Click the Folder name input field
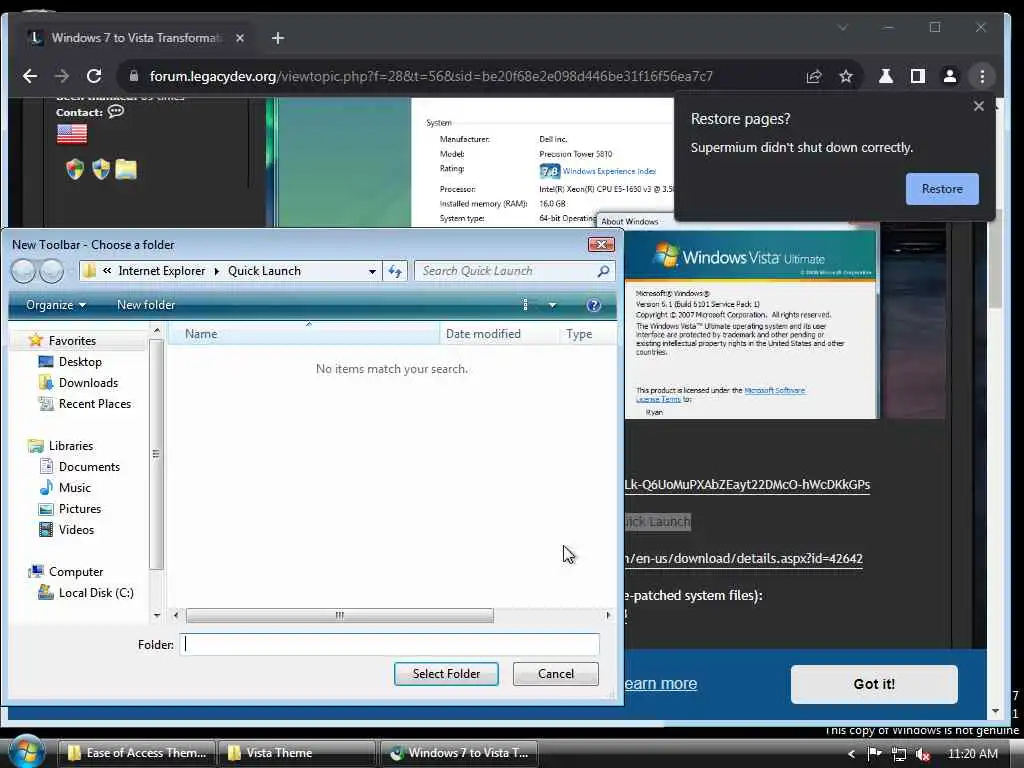Viewport: 1024px width, 768px height. coord(389,645)
